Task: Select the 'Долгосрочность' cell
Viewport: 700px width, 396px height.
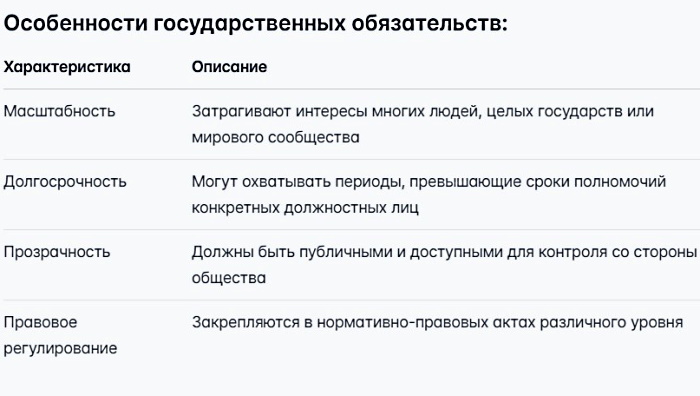Action: coord(65,182)
